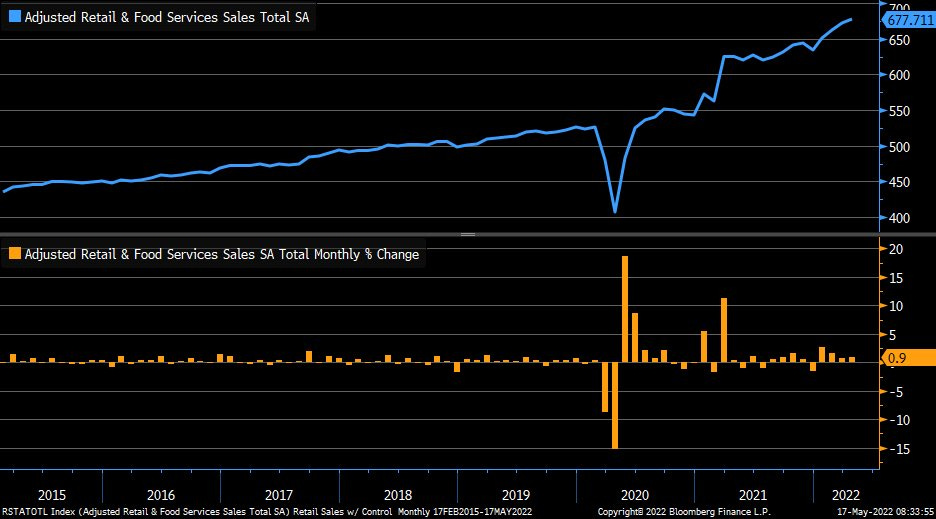Click the lowest negative orange bar near -15
This screenshot has width=936, height=519.
(615, 405)
